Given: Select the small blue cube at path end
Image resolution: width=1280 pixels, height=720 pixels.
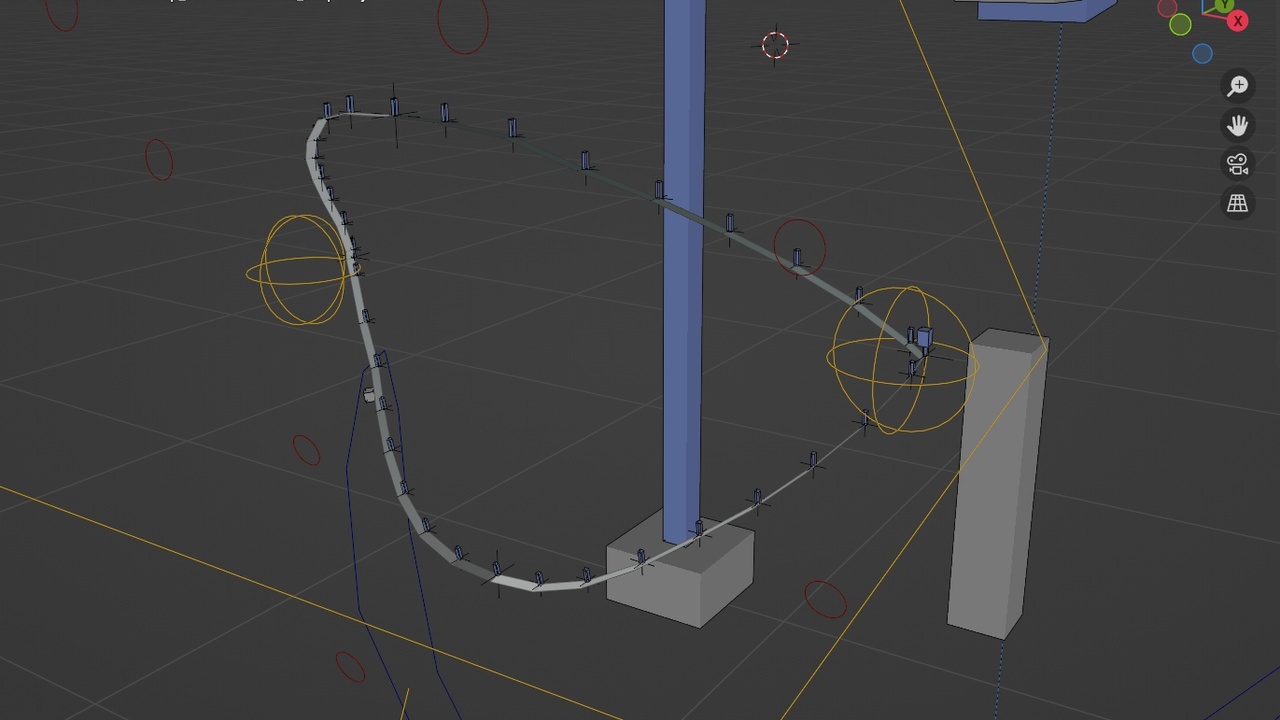Looking at the screenshot, I should click(x=924, y=338).
